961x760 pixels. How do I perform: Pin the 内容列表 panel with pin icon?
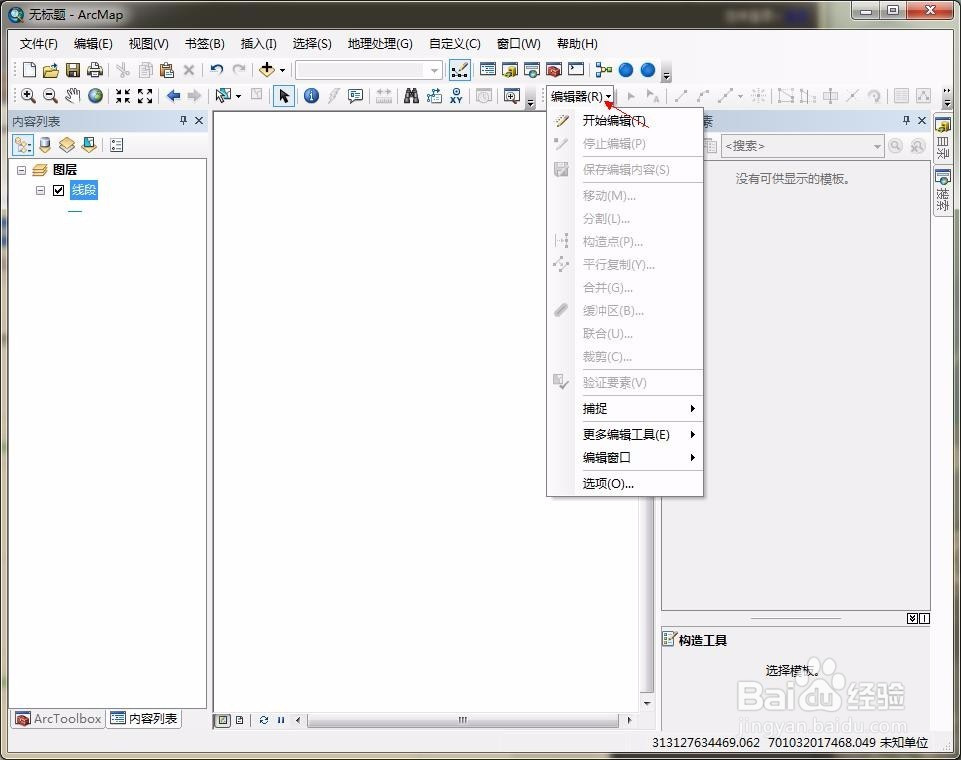tap(183, 120)
